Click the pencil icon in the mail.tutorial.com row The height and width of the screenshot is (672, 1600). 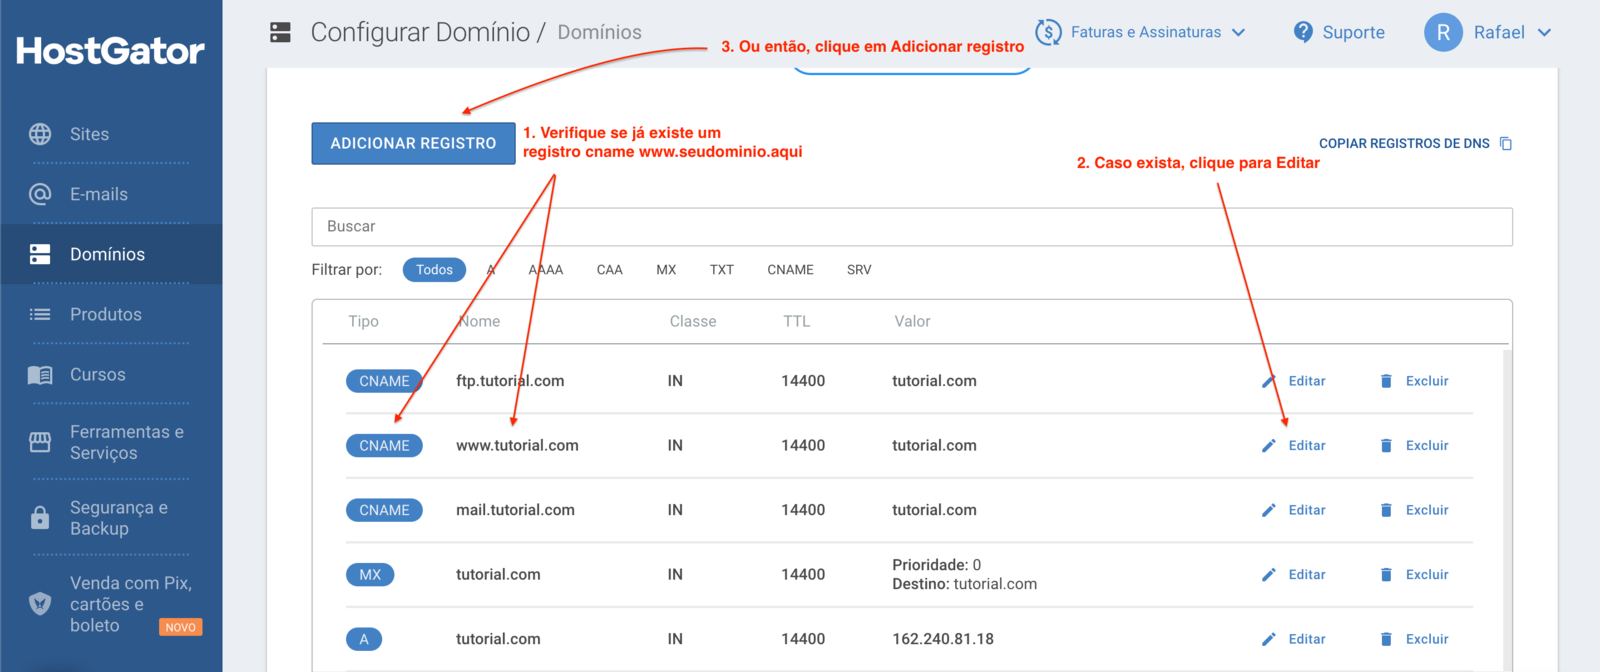tap(1268, 510)
